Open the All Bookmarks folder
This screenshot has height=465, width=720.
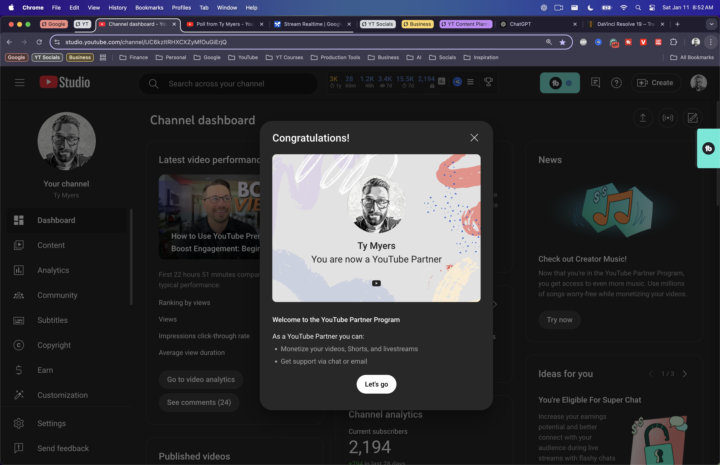tap(692, 57)
